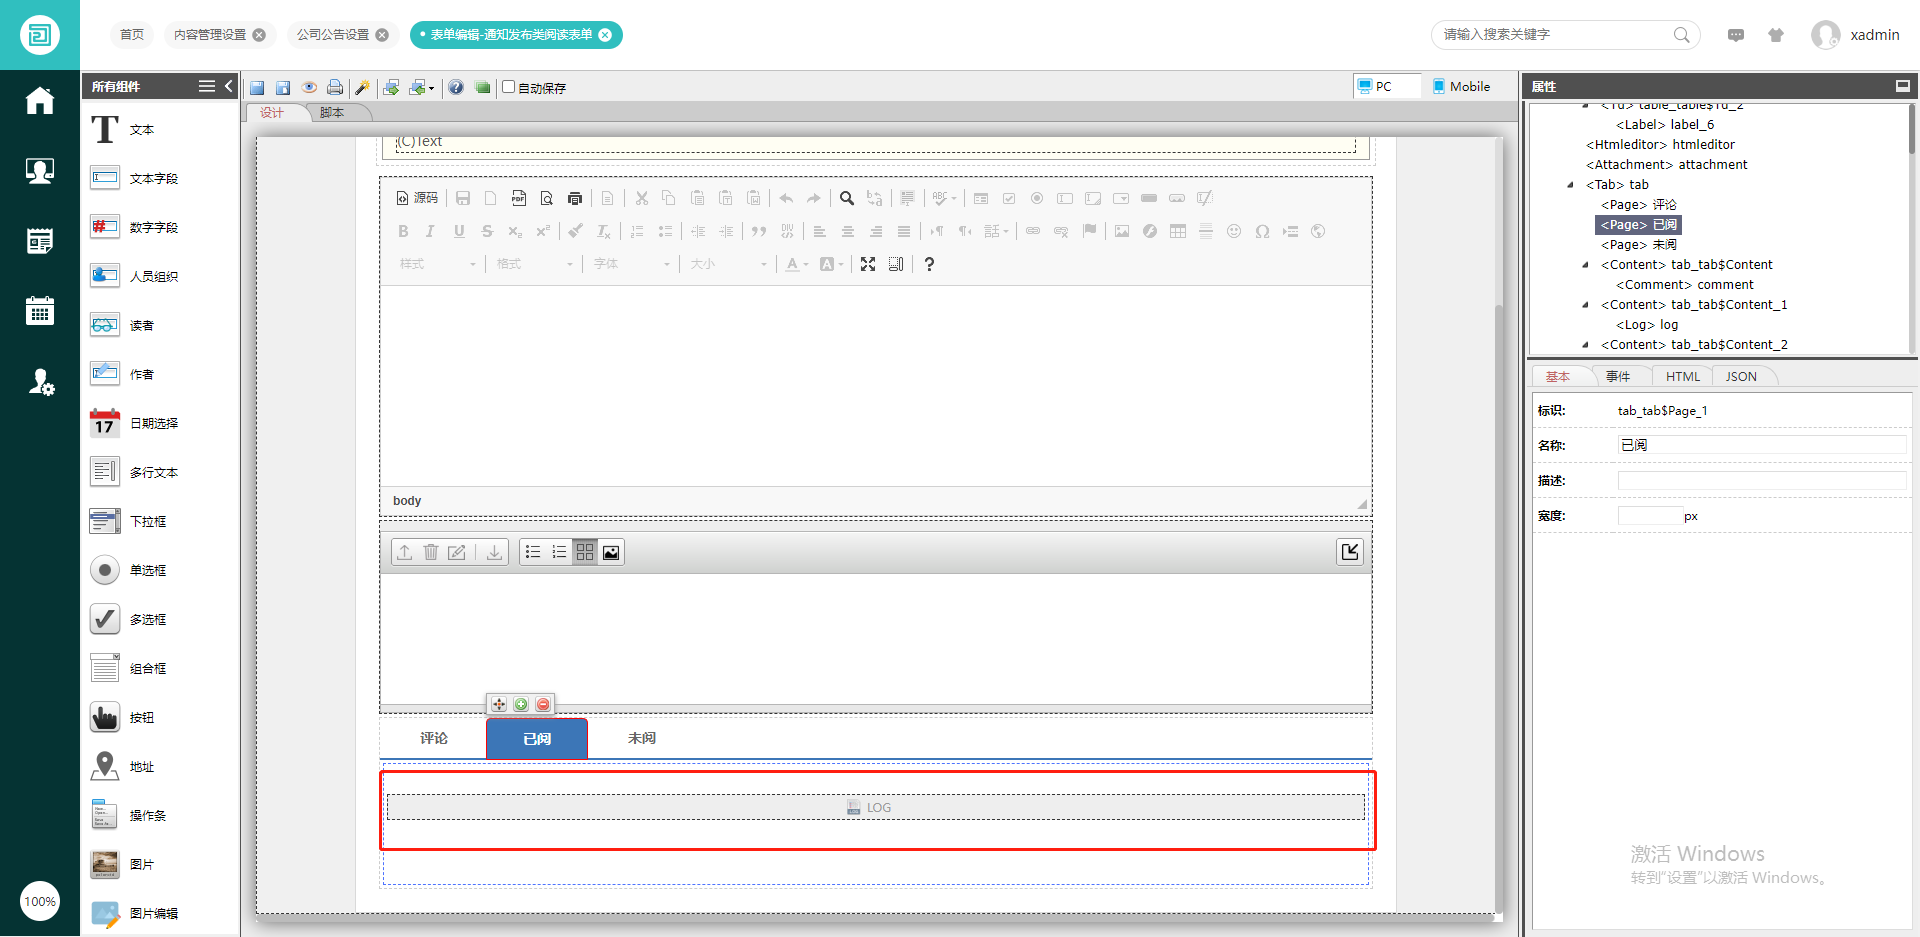Open the 样式 styles dropdown

point(438,264)
